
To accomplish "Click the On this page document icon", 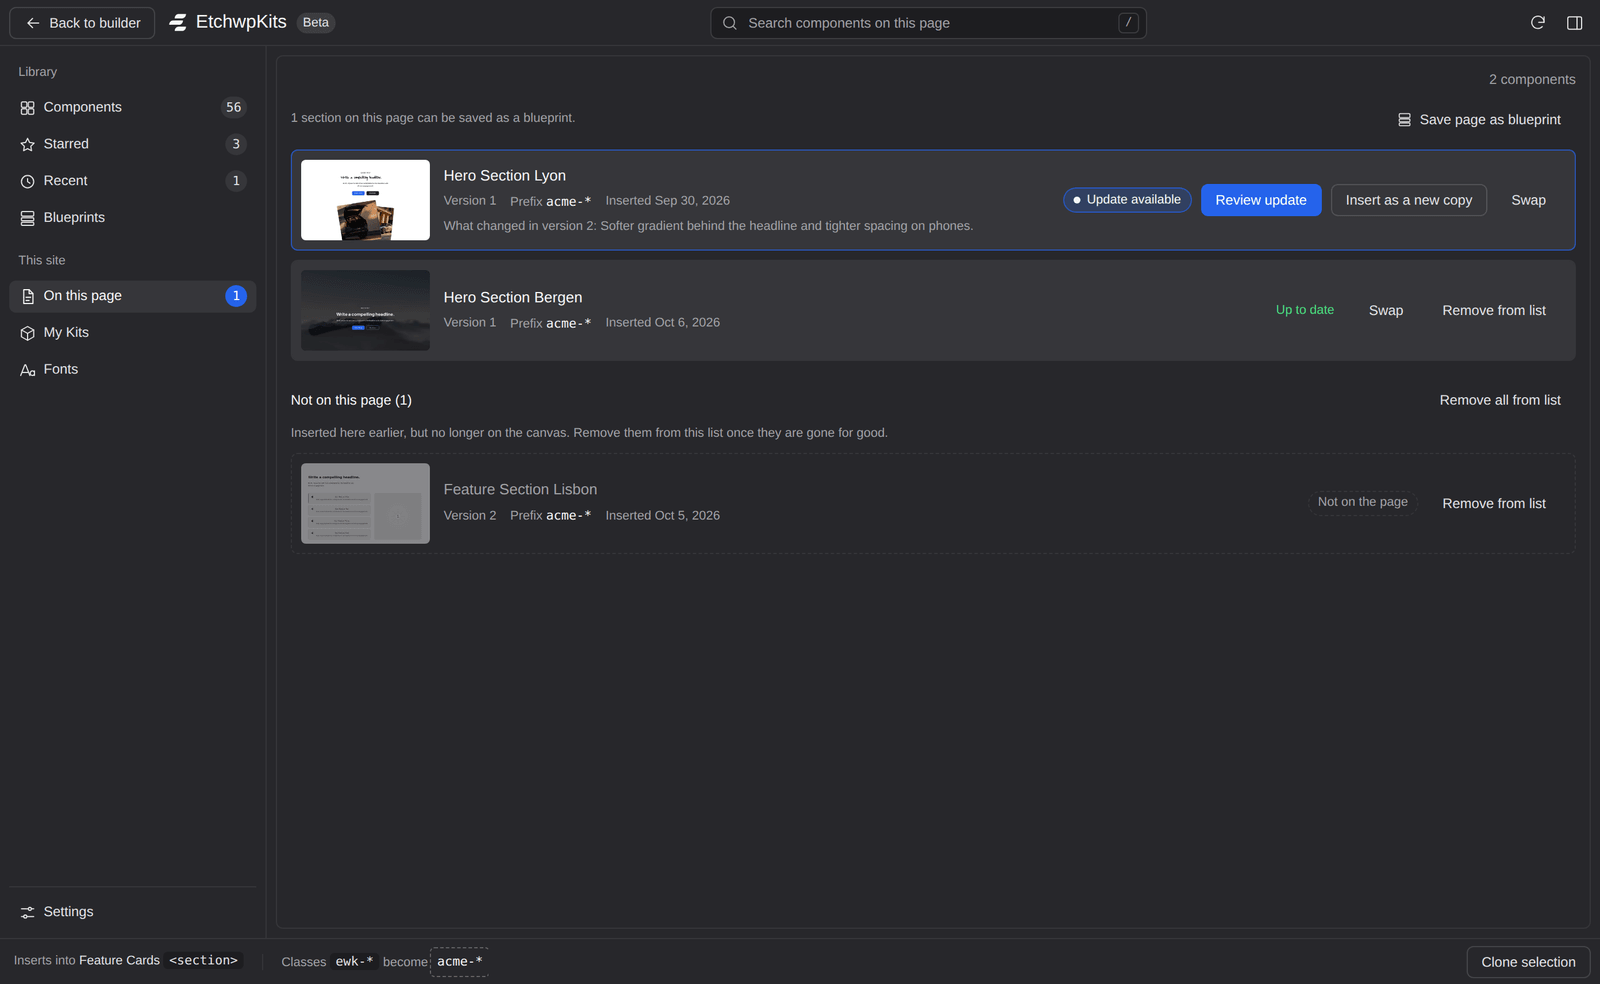I will pyautogui.click(x=28, y=296).
